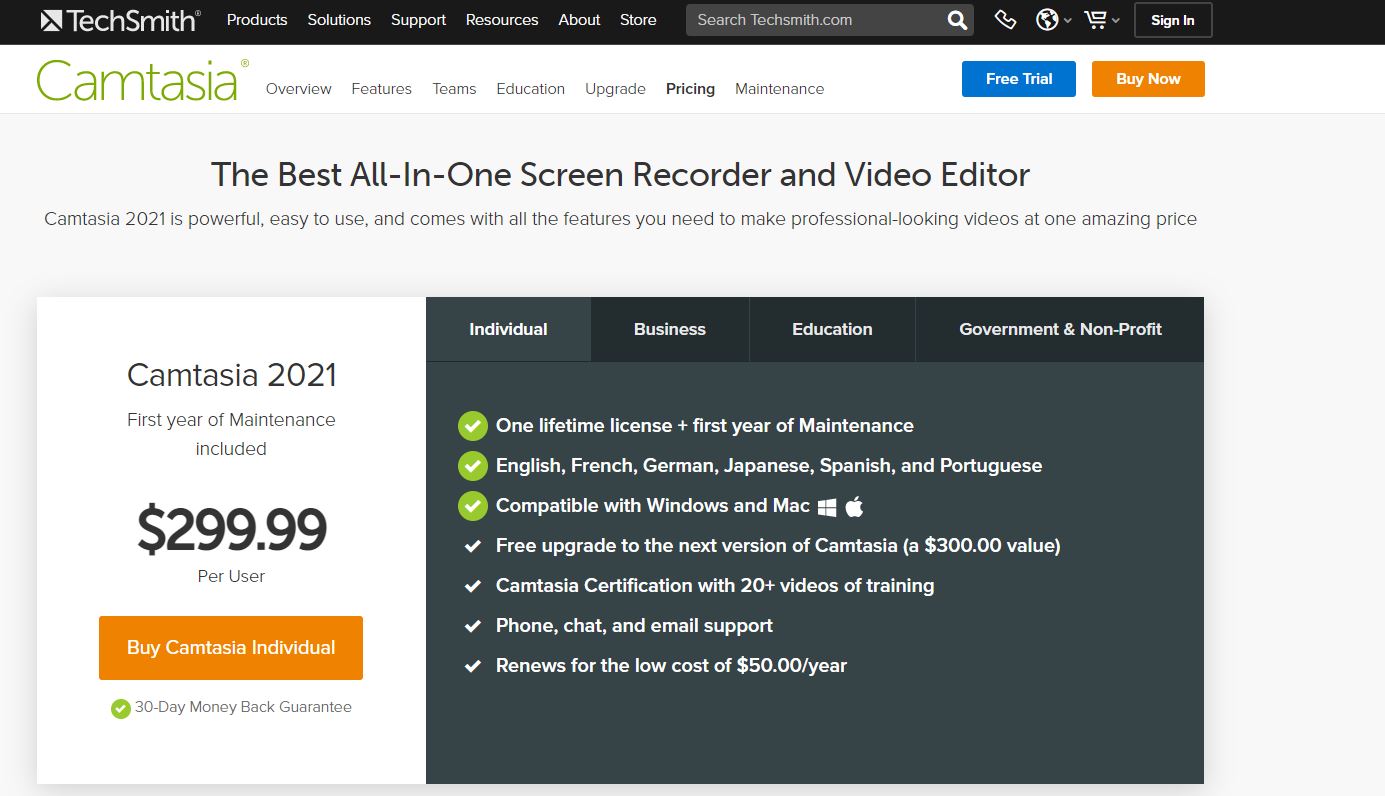This screenshot has height=796, width=1385.
Task: Click the Sign In button
Action: 1173,20
